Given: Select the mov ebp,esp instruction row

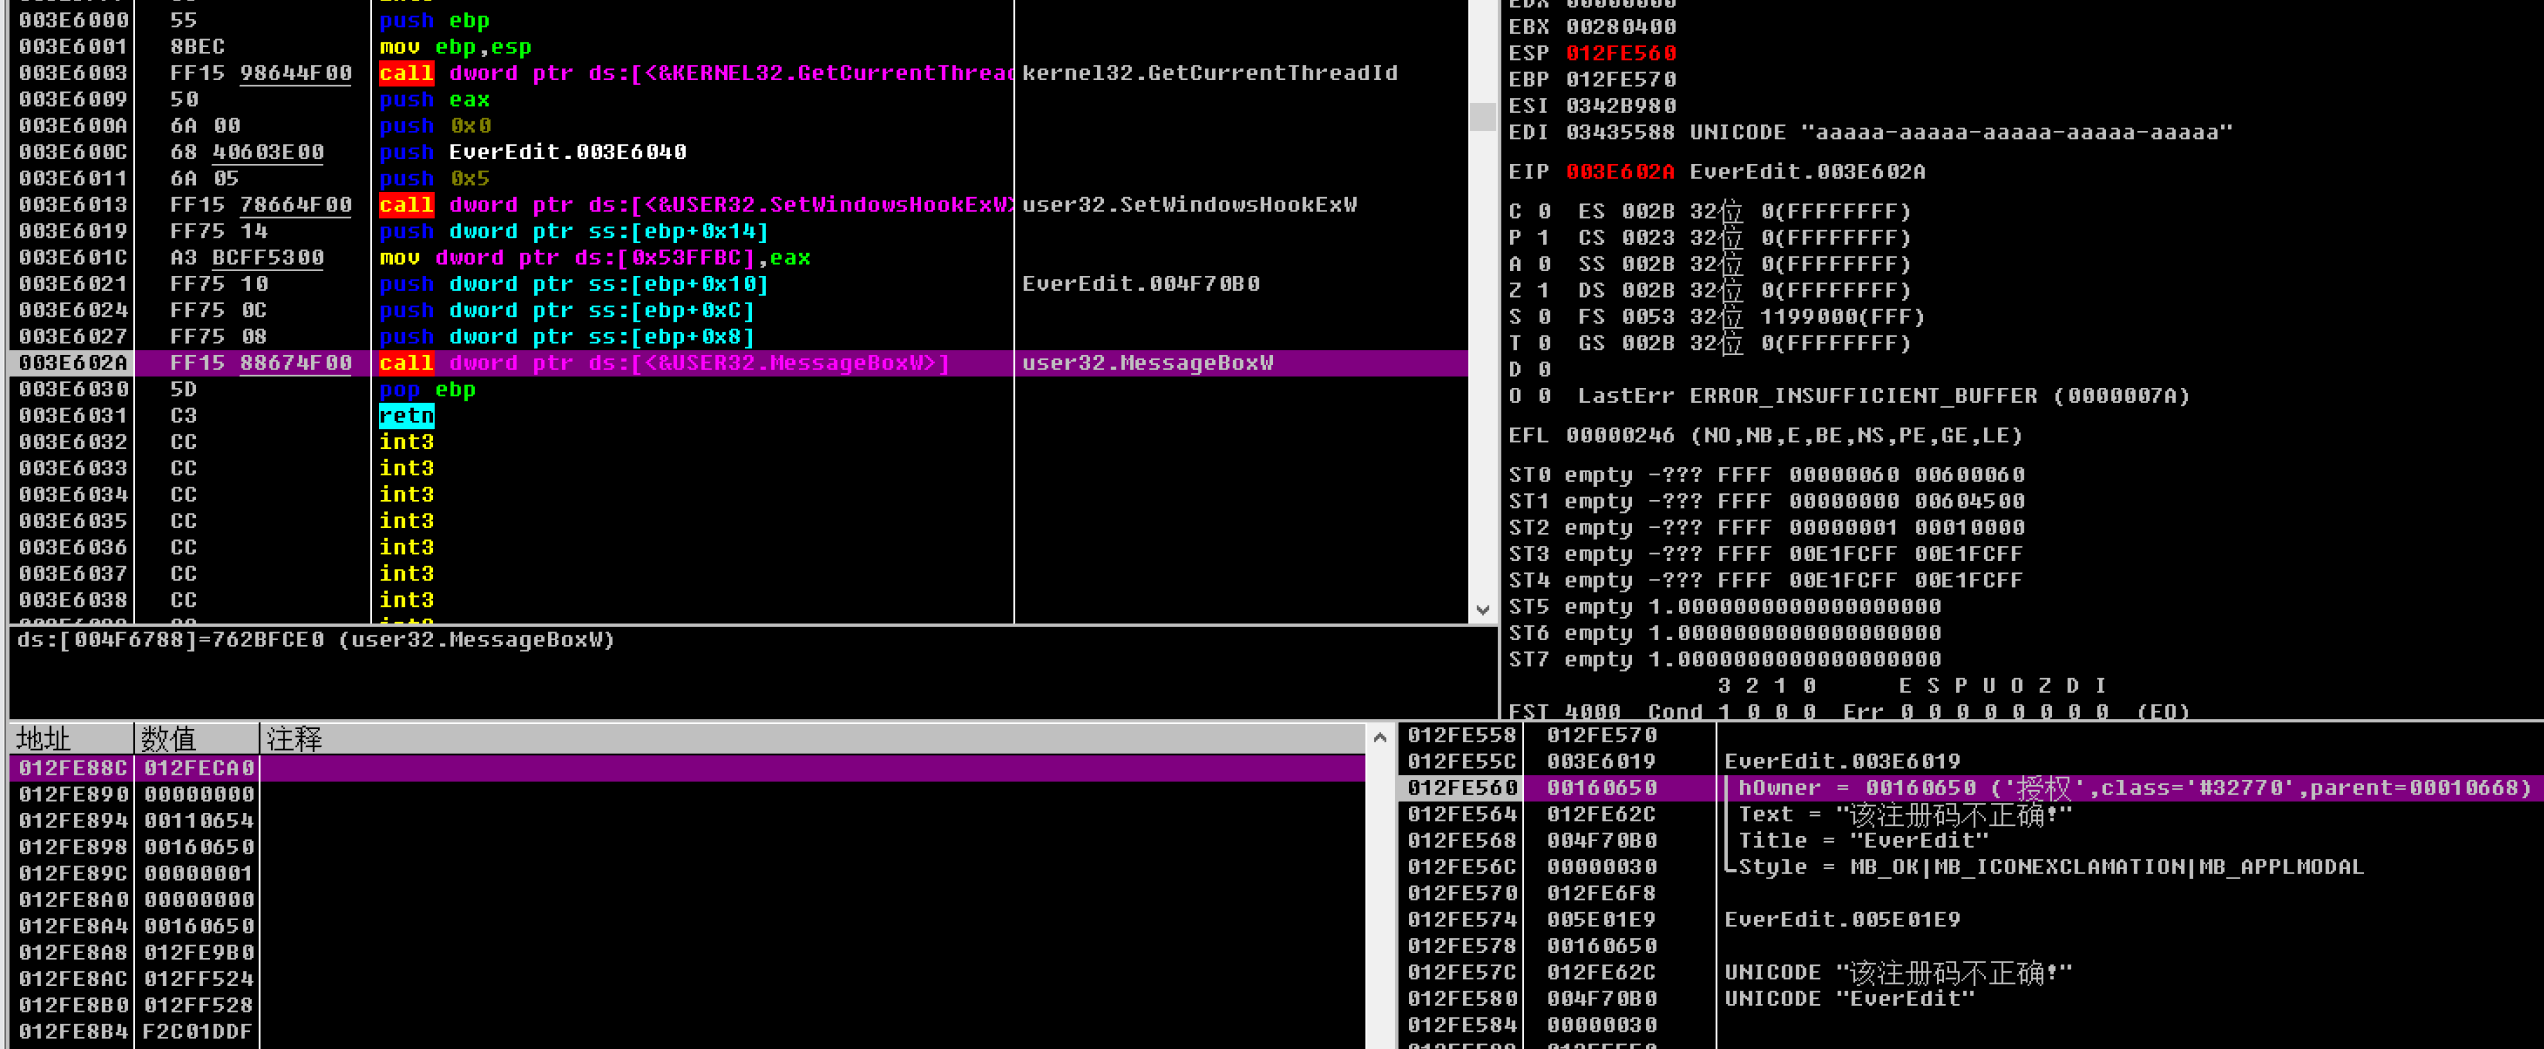Looking at the screenshot, I should pos(738,47).
